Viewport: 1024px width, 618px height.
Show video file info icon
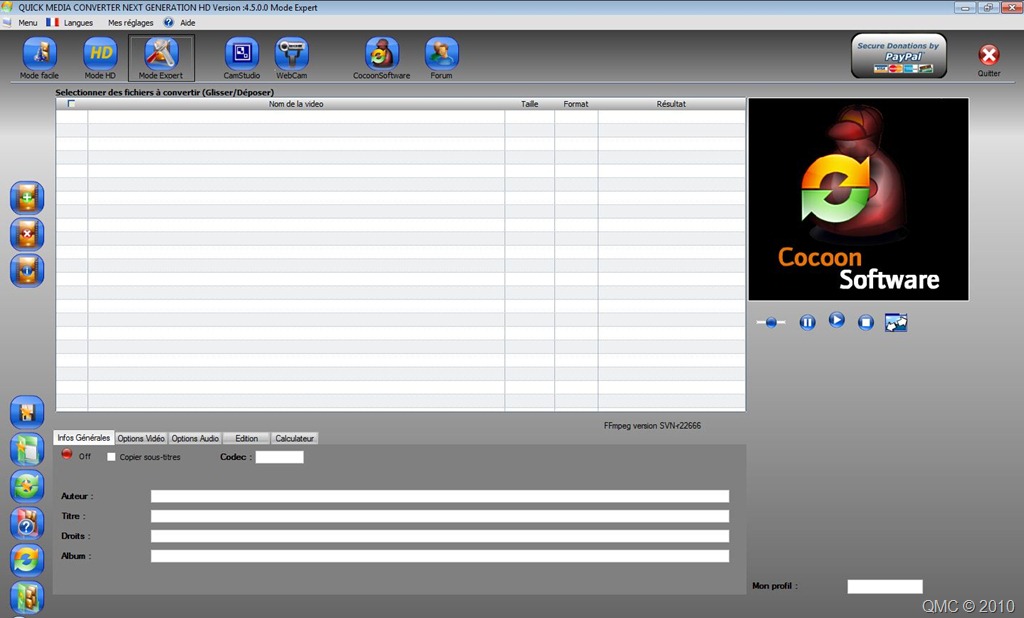[x=27, y=270]
